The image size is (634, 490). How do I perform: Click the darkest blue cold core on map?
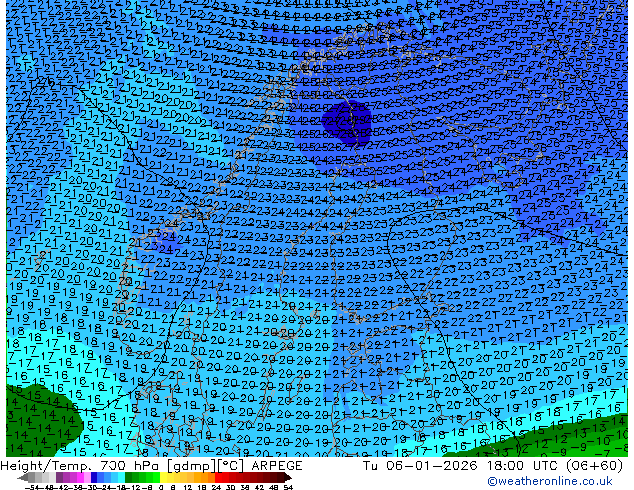[347, 122]
